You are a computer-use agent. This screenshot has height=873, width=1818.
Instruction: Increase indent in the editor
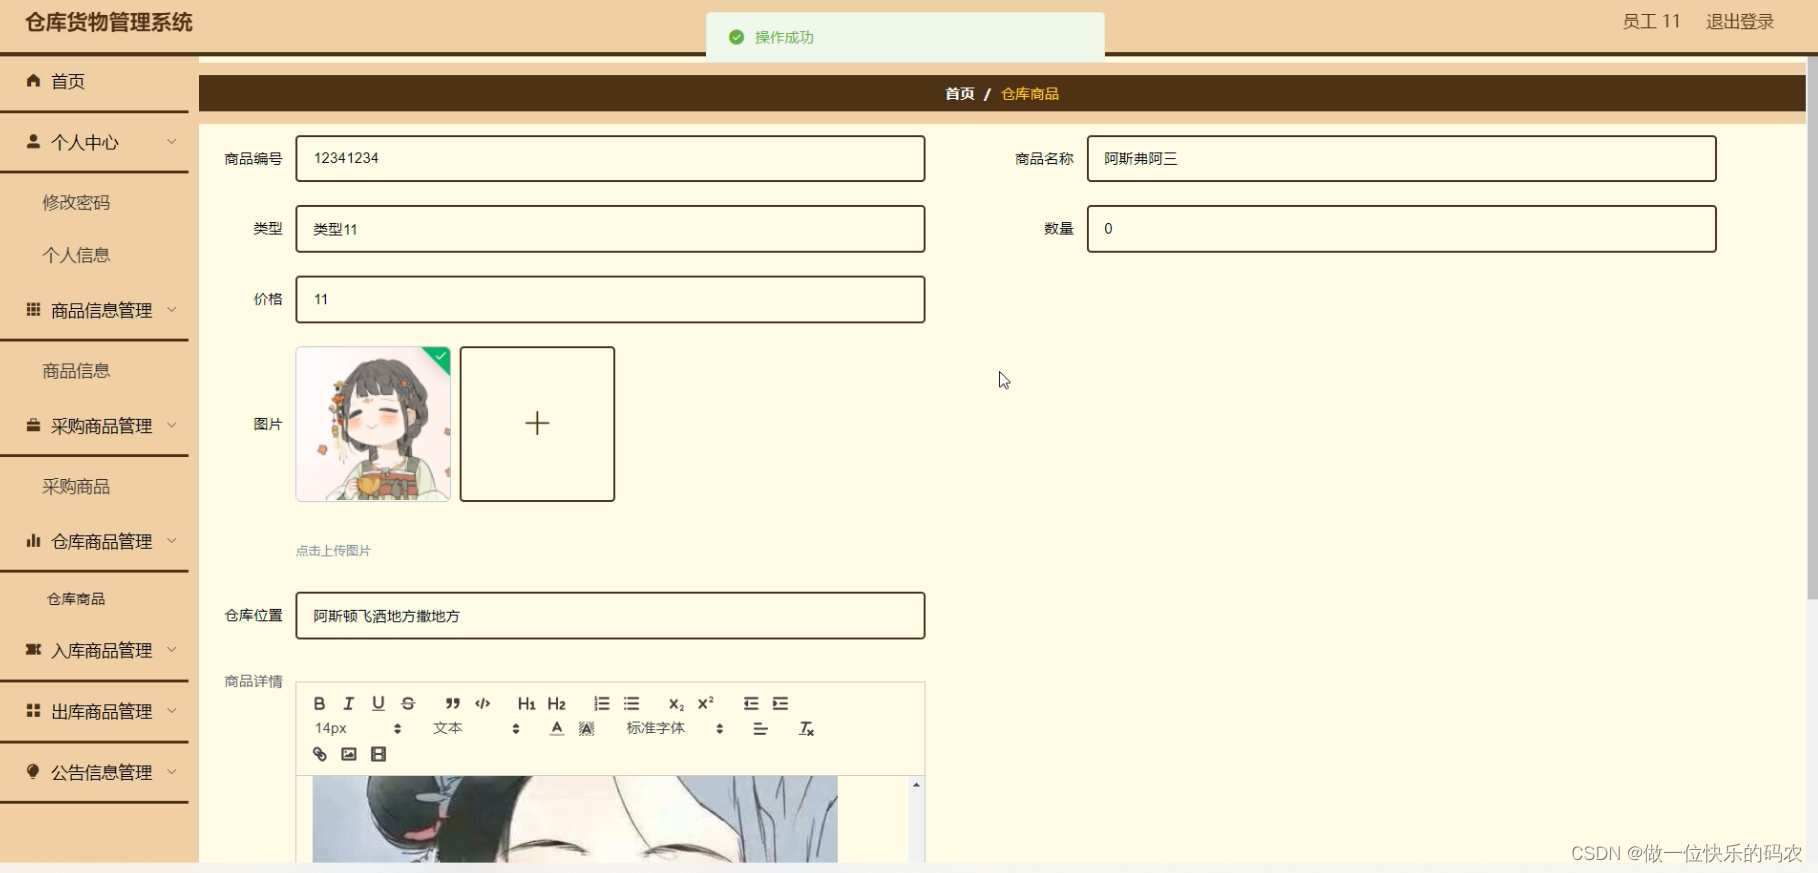(x=781, y=704)
